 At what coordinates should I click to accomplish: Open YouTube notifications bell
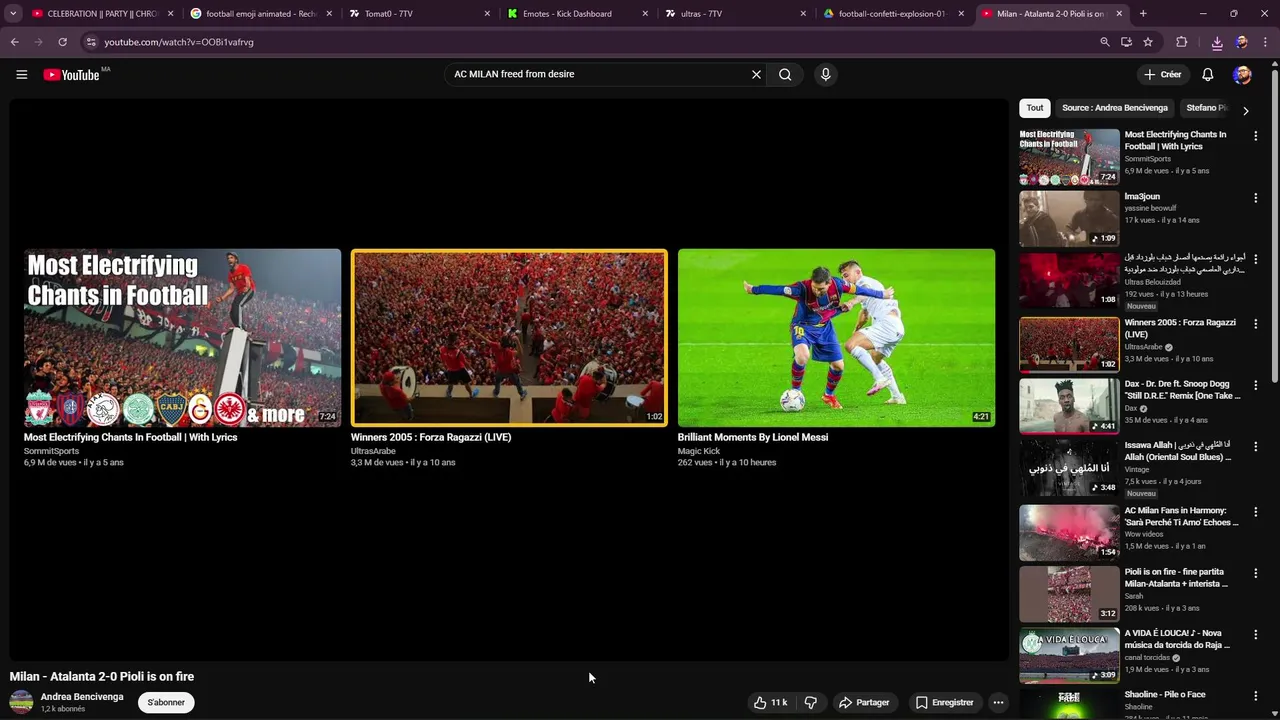pos(1207,74)
